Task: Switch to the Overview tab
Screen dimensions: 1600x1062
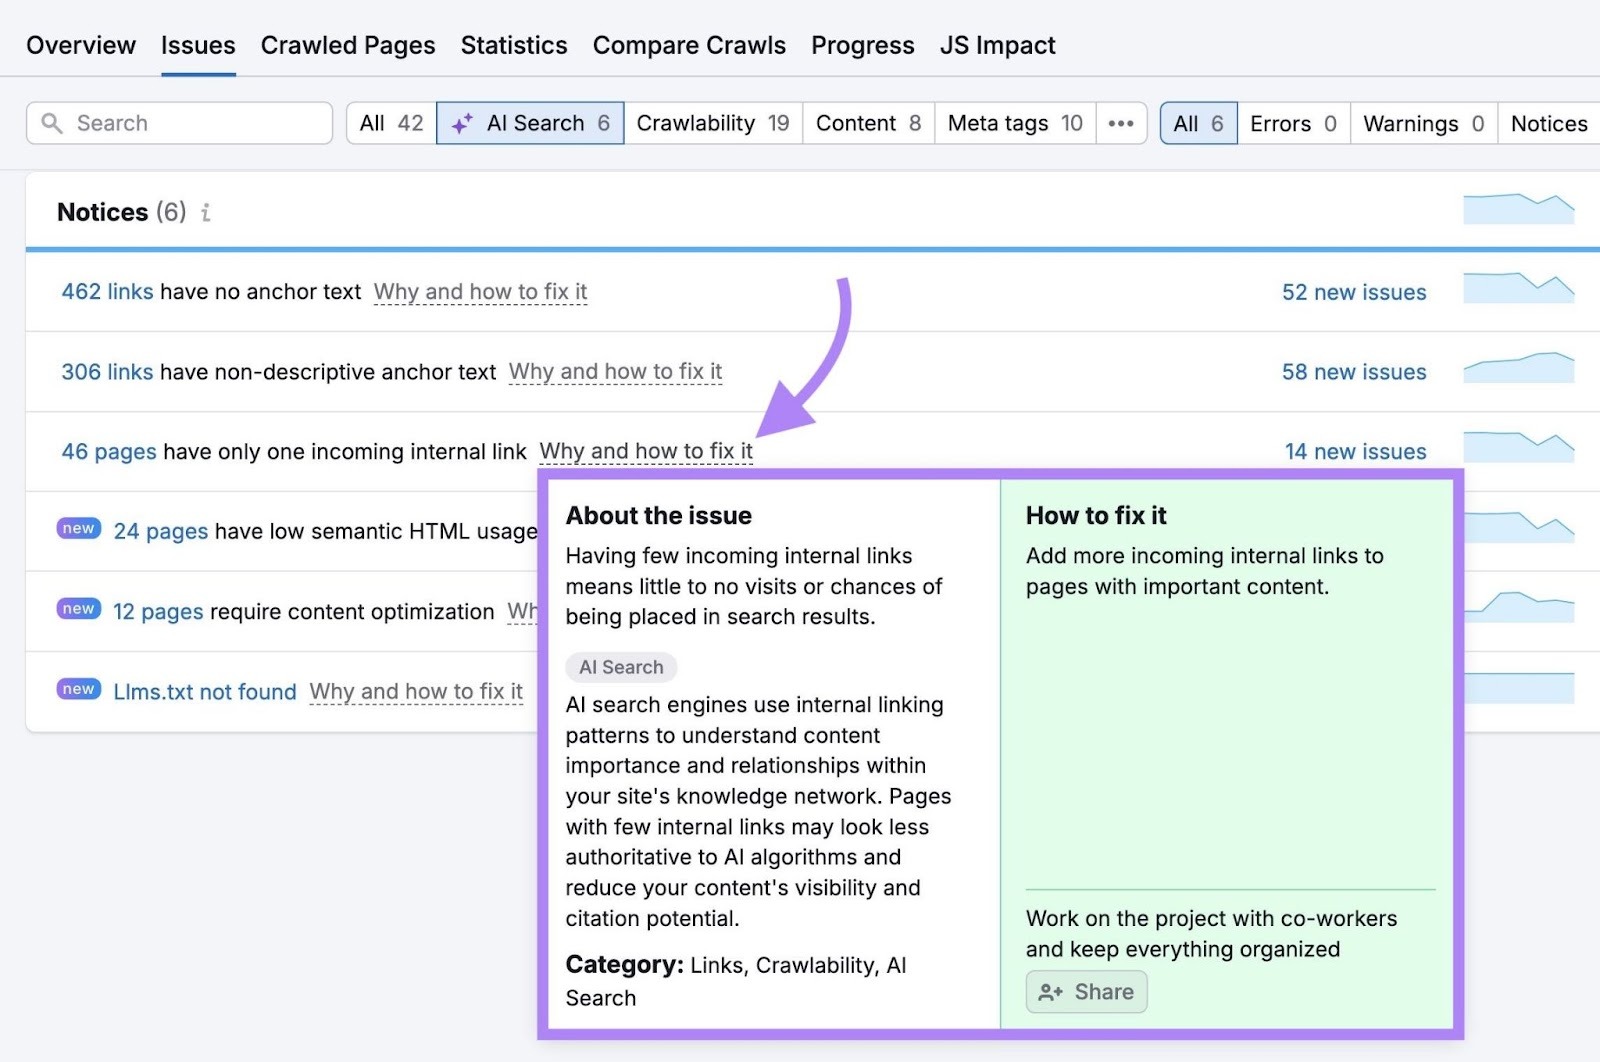Action: 80,45
